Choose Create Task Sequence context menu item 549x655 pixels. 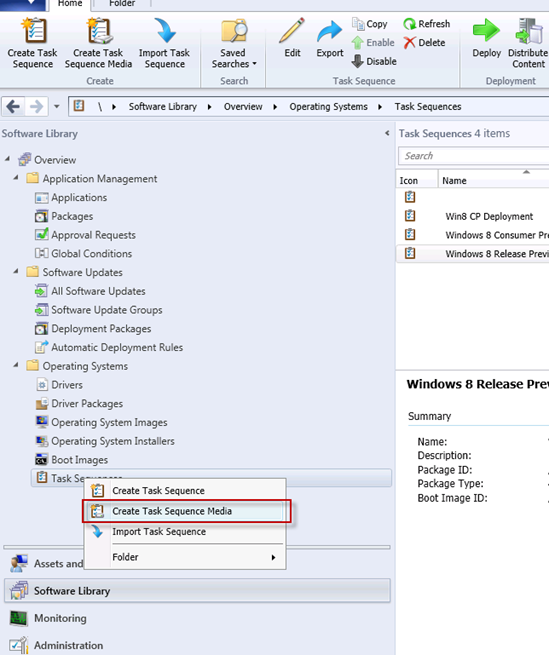[x=185, y=490]
